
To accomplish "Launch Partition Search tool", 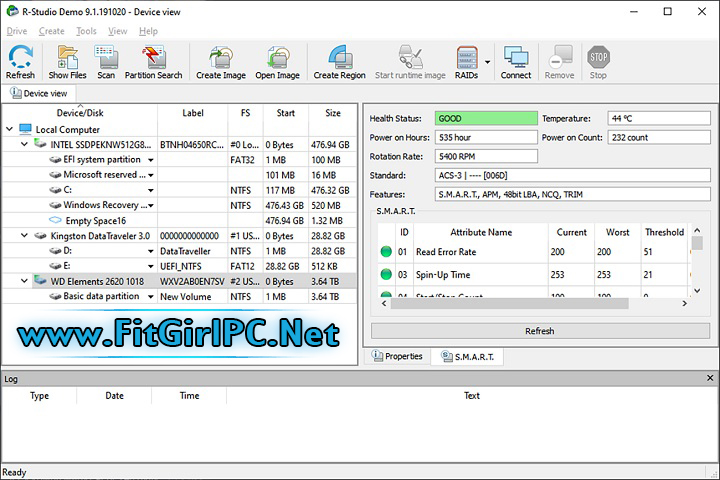I will coord(154,62).
